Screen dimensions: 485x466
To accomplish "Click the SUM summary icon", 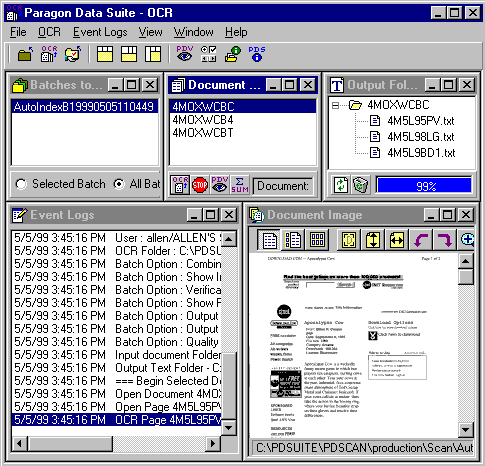I will coord(239,185).
